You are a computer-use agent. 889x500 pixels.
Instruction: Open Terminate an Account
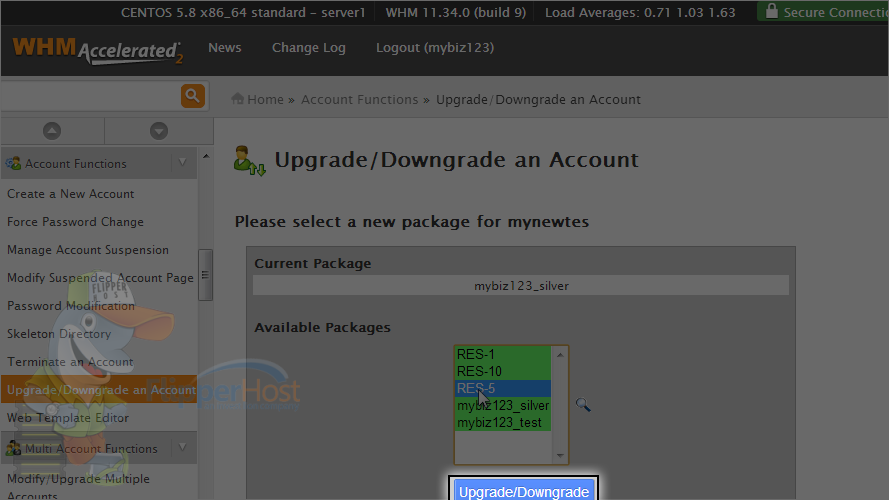coord(70,362)
